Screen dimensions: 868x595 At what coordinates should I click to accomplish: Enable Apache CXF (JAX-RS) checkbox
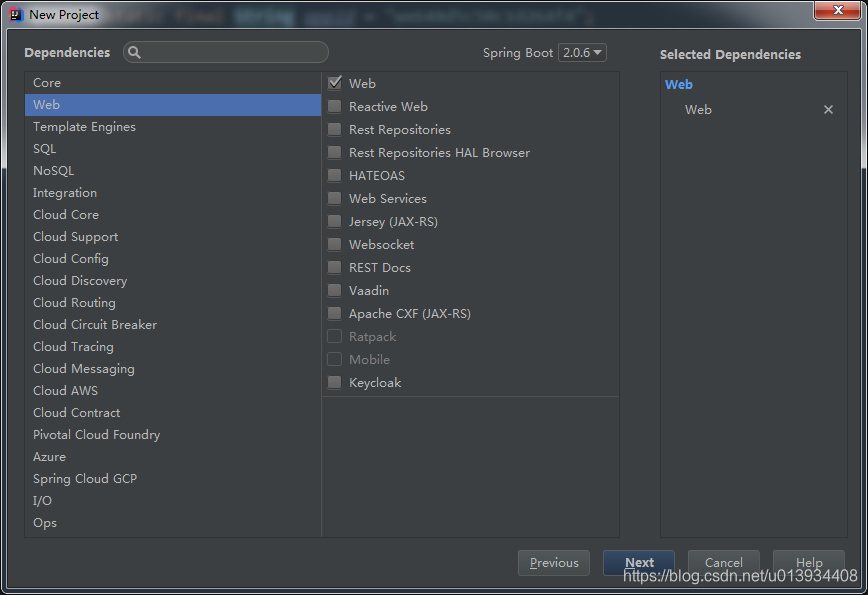pyautogui.click(x=334, y=313)
